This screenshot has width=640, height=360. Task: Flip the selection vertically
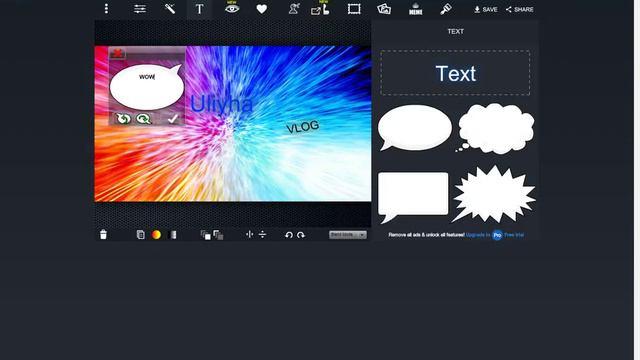(262, 234)
